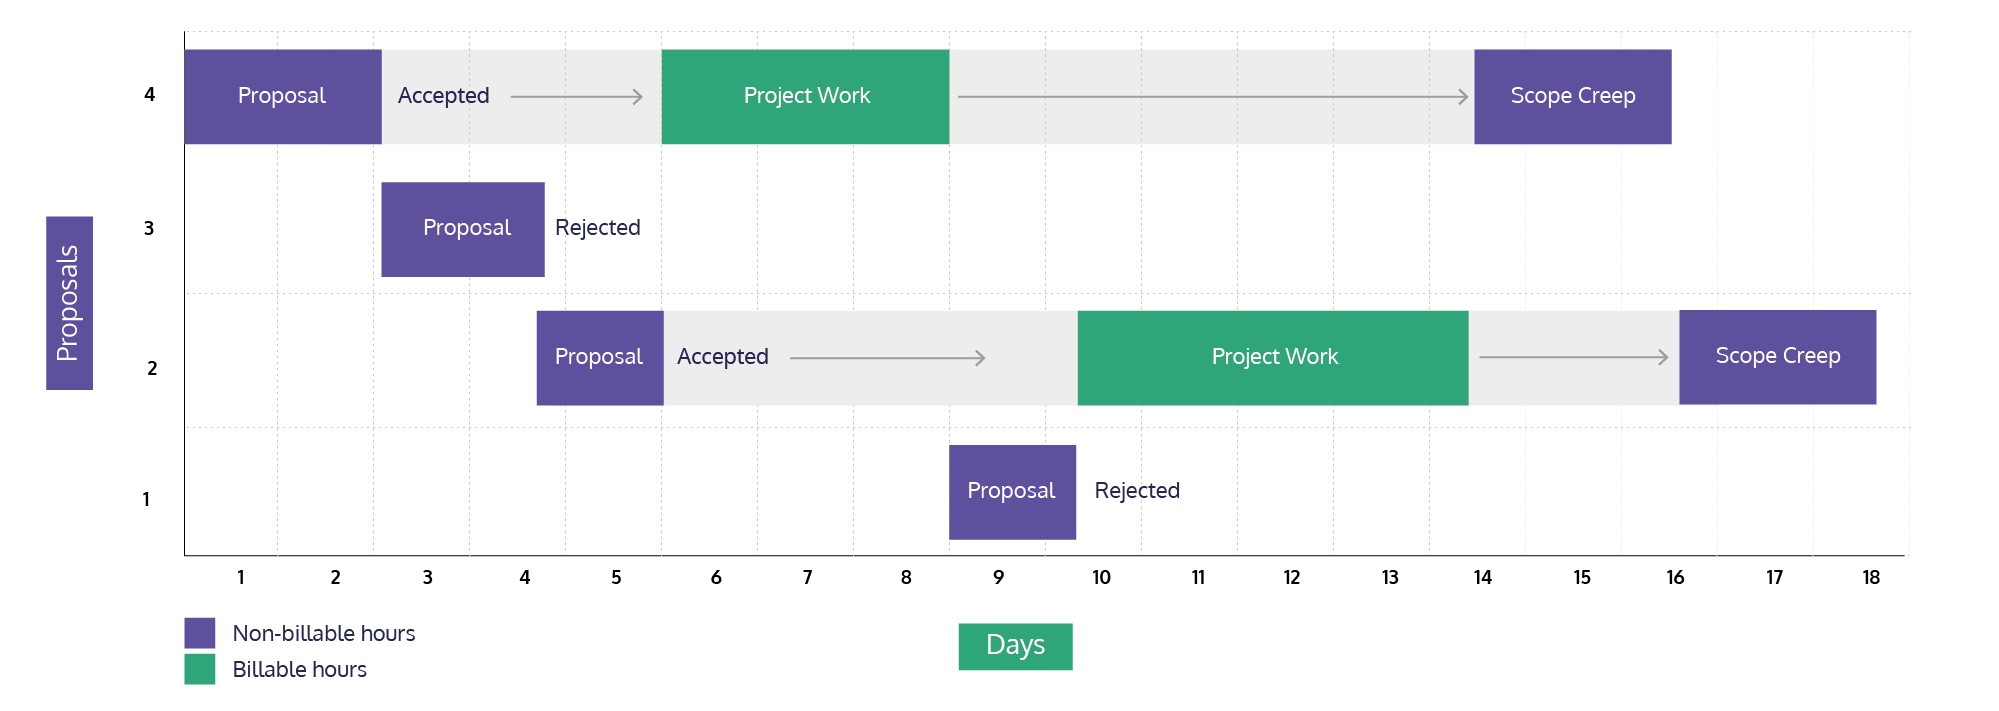The height and width of the screenshot is (711, 1999).
Task: Click the Rejected label in row 1
Action: [x=1137, y=491]
